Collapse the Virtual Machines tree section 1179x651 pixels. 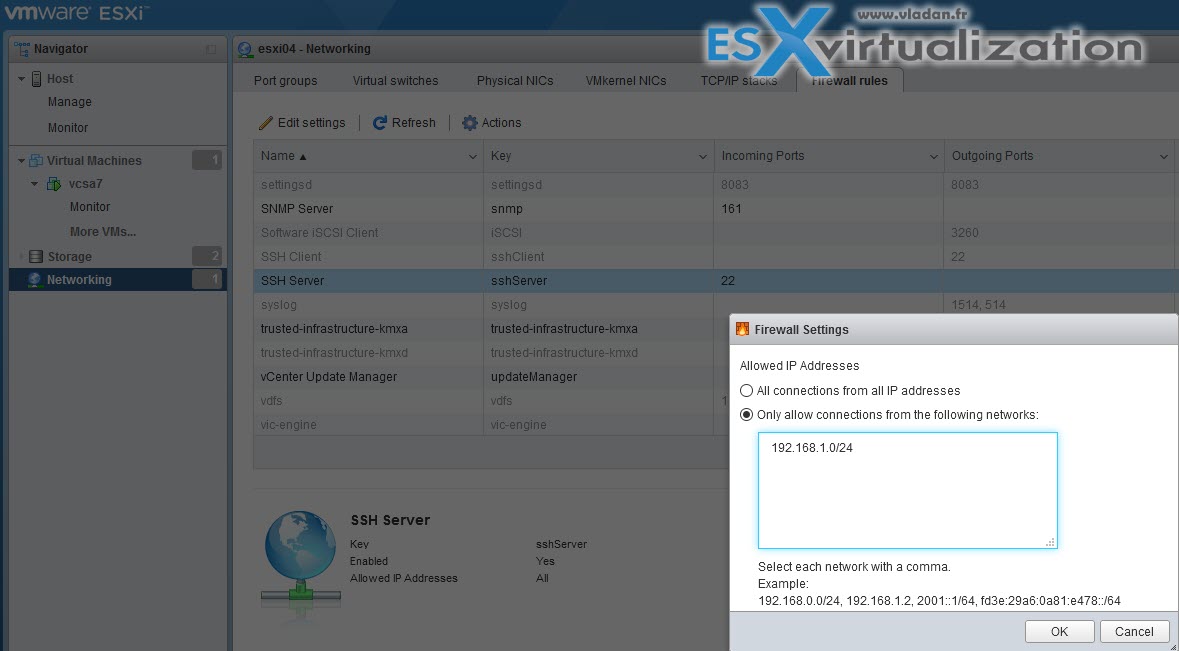[19, 160]
